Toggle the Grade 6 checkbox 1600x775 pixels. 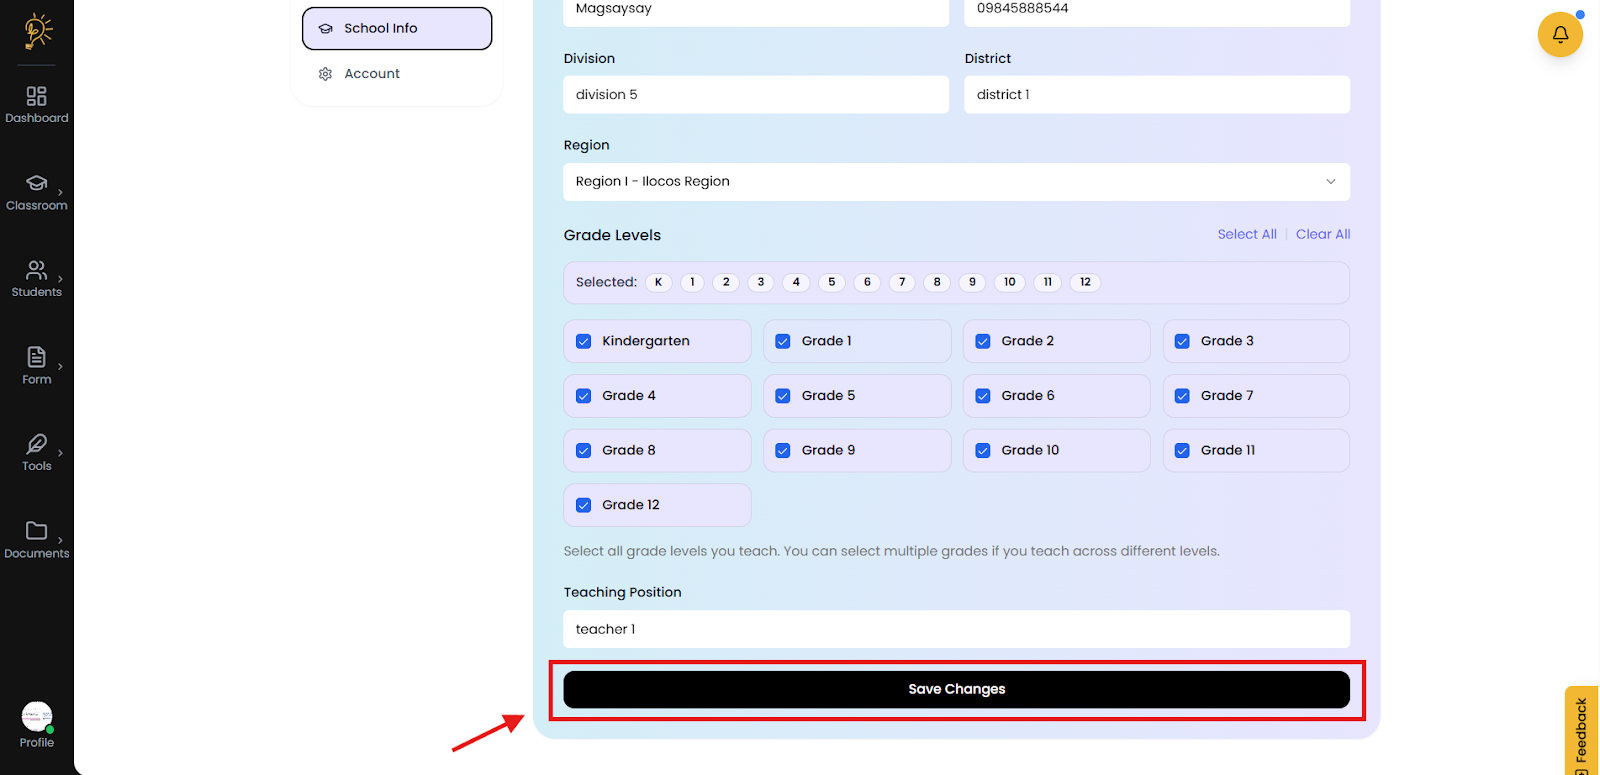coord(983,396)
